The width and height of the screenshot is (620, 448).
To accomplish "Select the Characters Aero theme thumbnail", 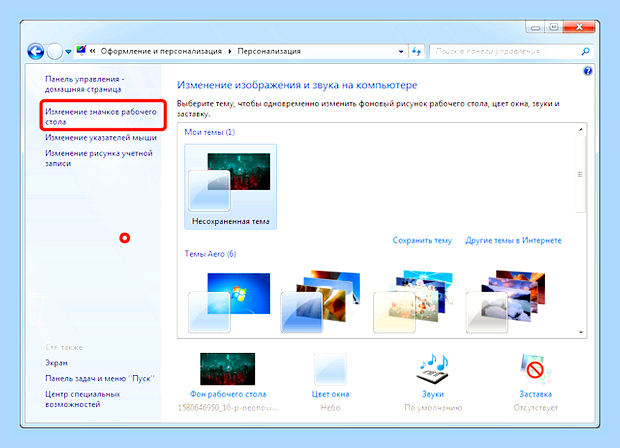I will [413, 302].
